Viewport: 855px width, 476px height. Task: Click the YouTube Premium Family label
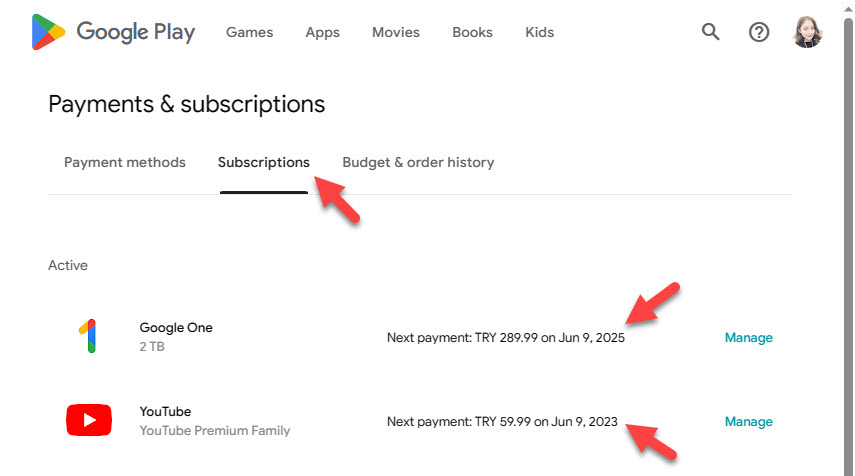[215, 431]
